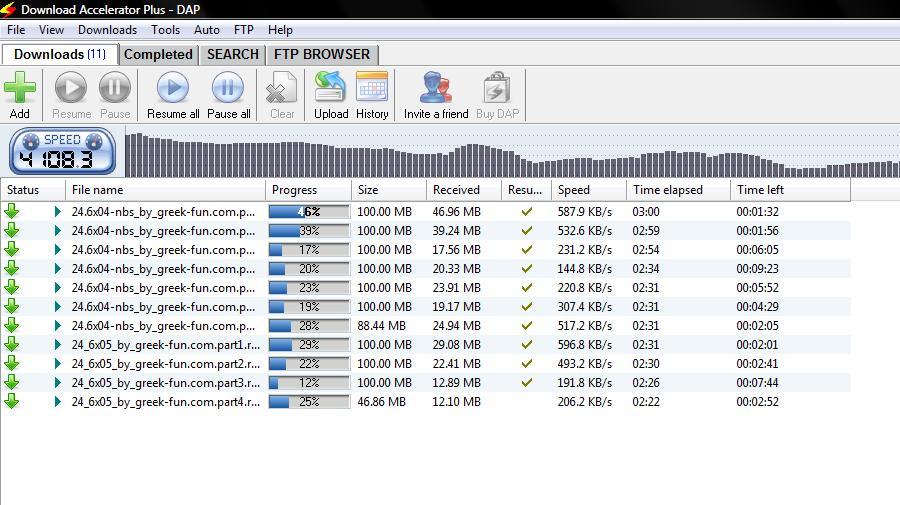Expand the 39% download row triangle
This screenshot has height=505, width=900.
click(x=57, y=231)
